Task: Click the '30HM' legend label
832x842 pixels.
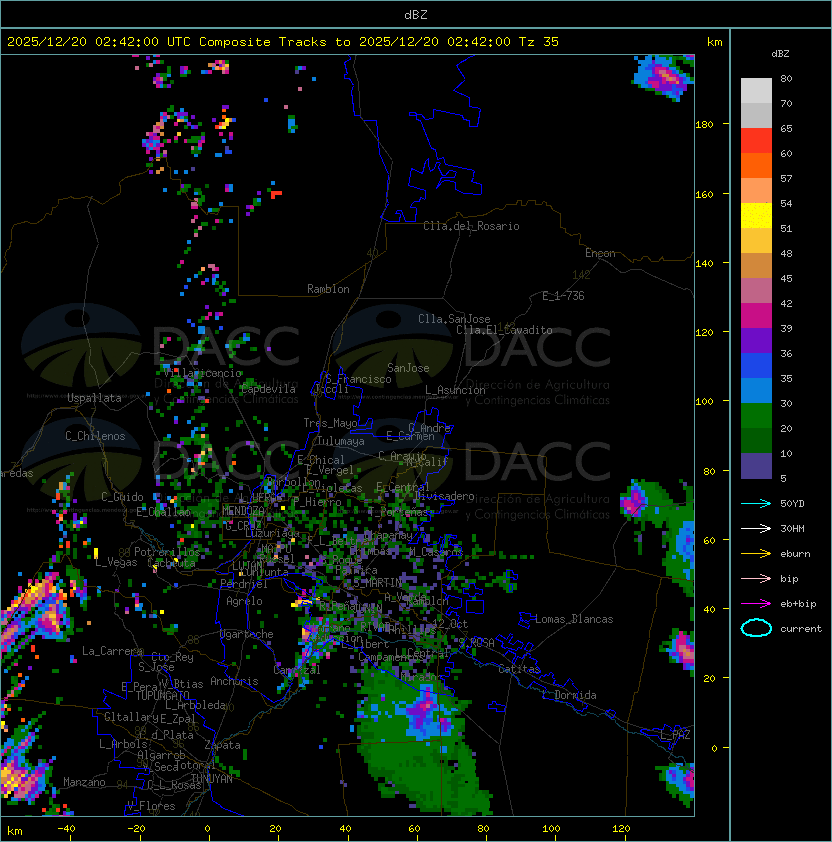Action: (792, 529)
